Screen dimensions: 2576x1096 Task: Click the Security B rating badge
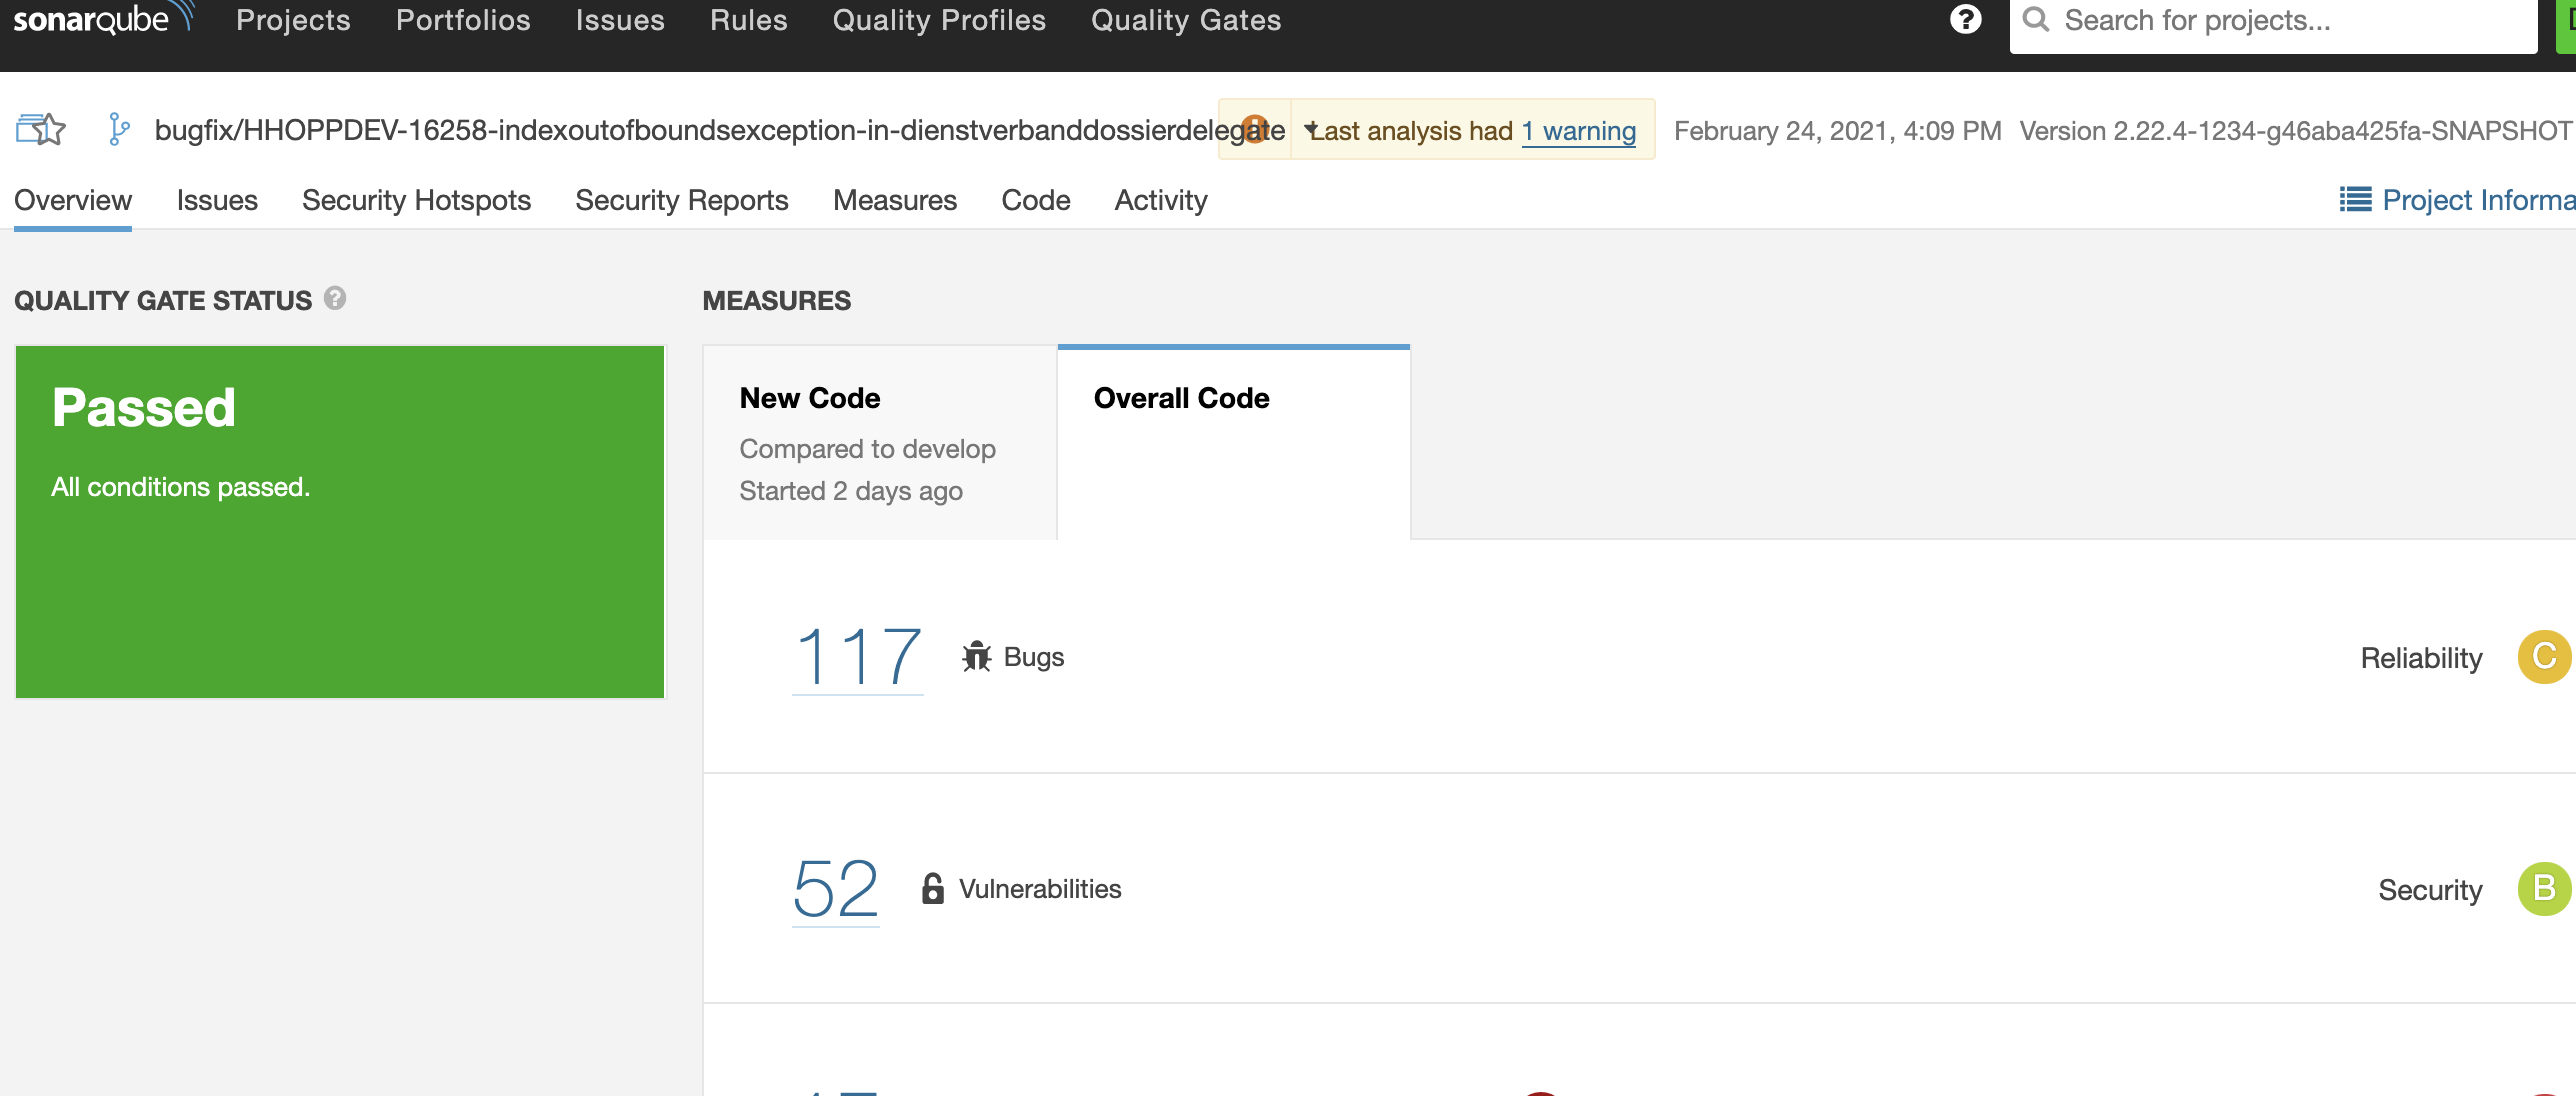[x=2543, y=889]
